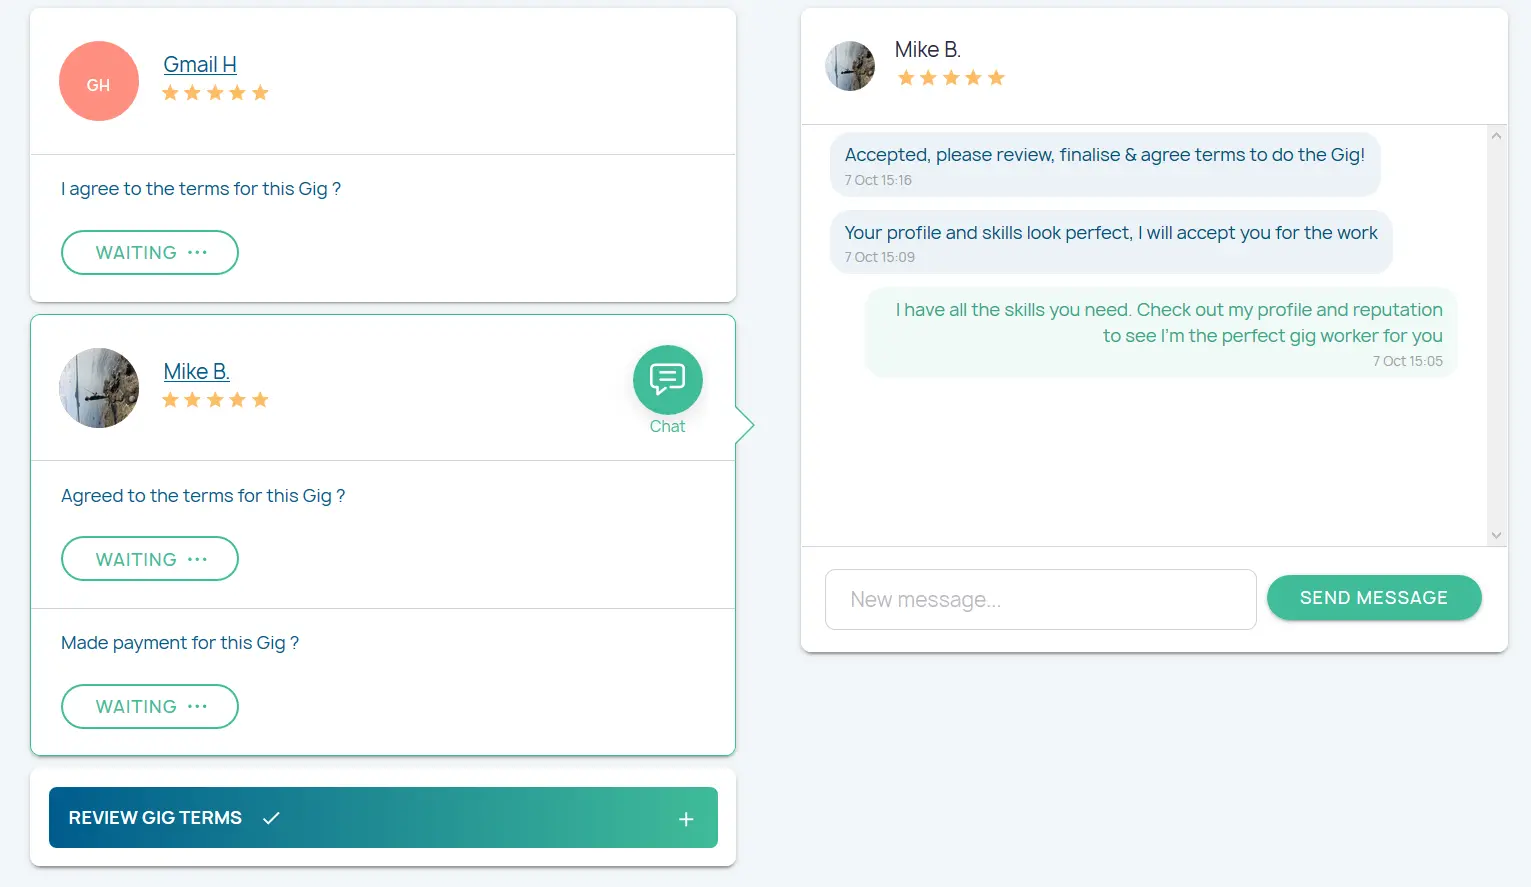
Task: Open chat with Mike B.
Action: click(667, 380)
